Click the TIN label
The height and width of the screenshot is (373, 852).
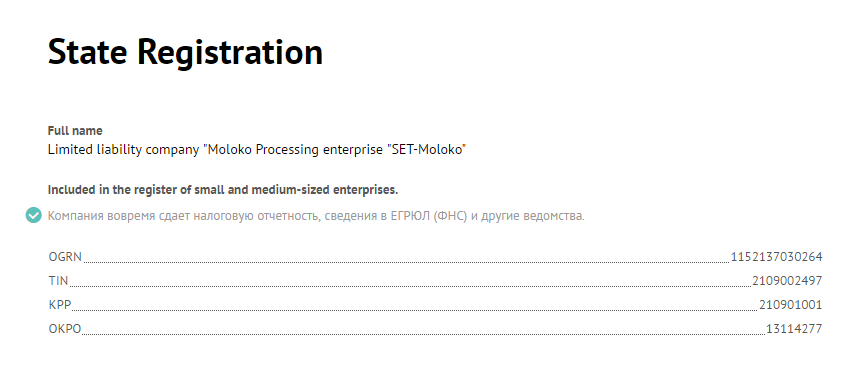tap(58, 281)
